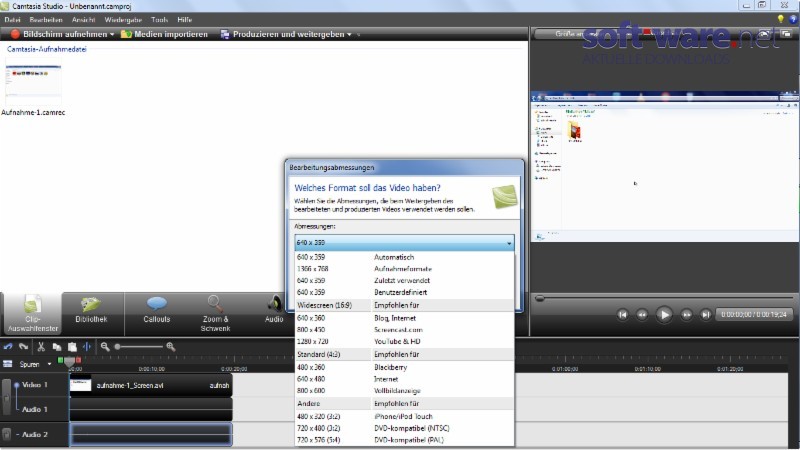Select 800 x 600 Vollbildanzeige
This screenshot has width=800, height=450.
(405, 391)
